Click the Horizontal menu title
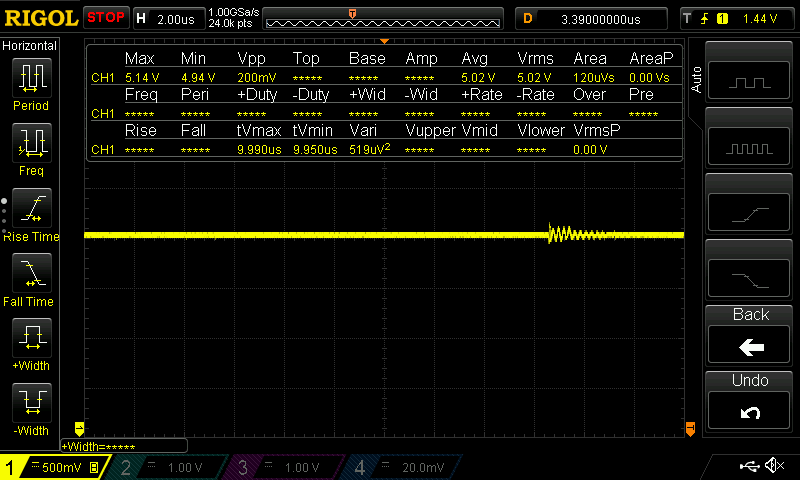 29,46
